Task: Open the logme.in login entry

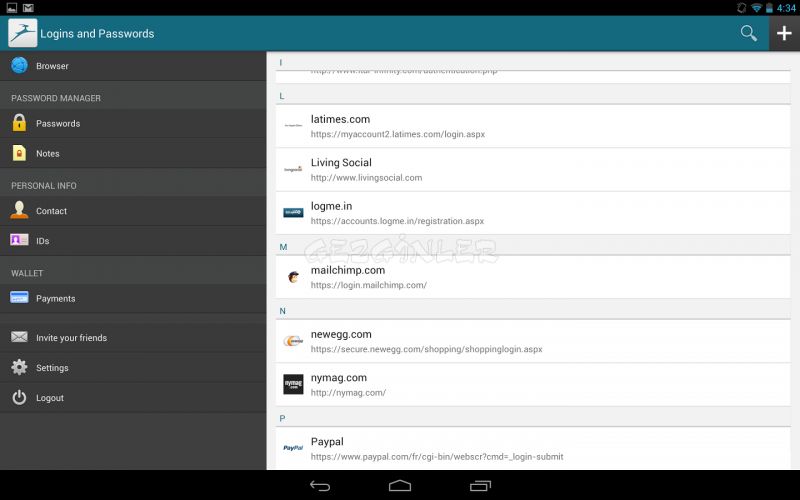Action: pos(533,213)
